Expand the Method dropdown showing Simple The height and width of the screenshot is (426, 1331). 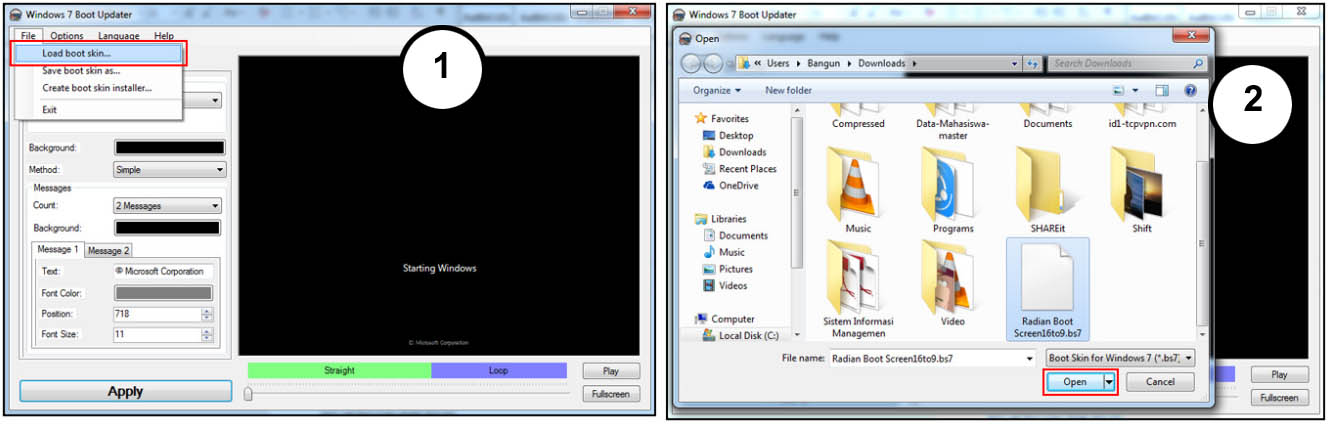point(219,170)
